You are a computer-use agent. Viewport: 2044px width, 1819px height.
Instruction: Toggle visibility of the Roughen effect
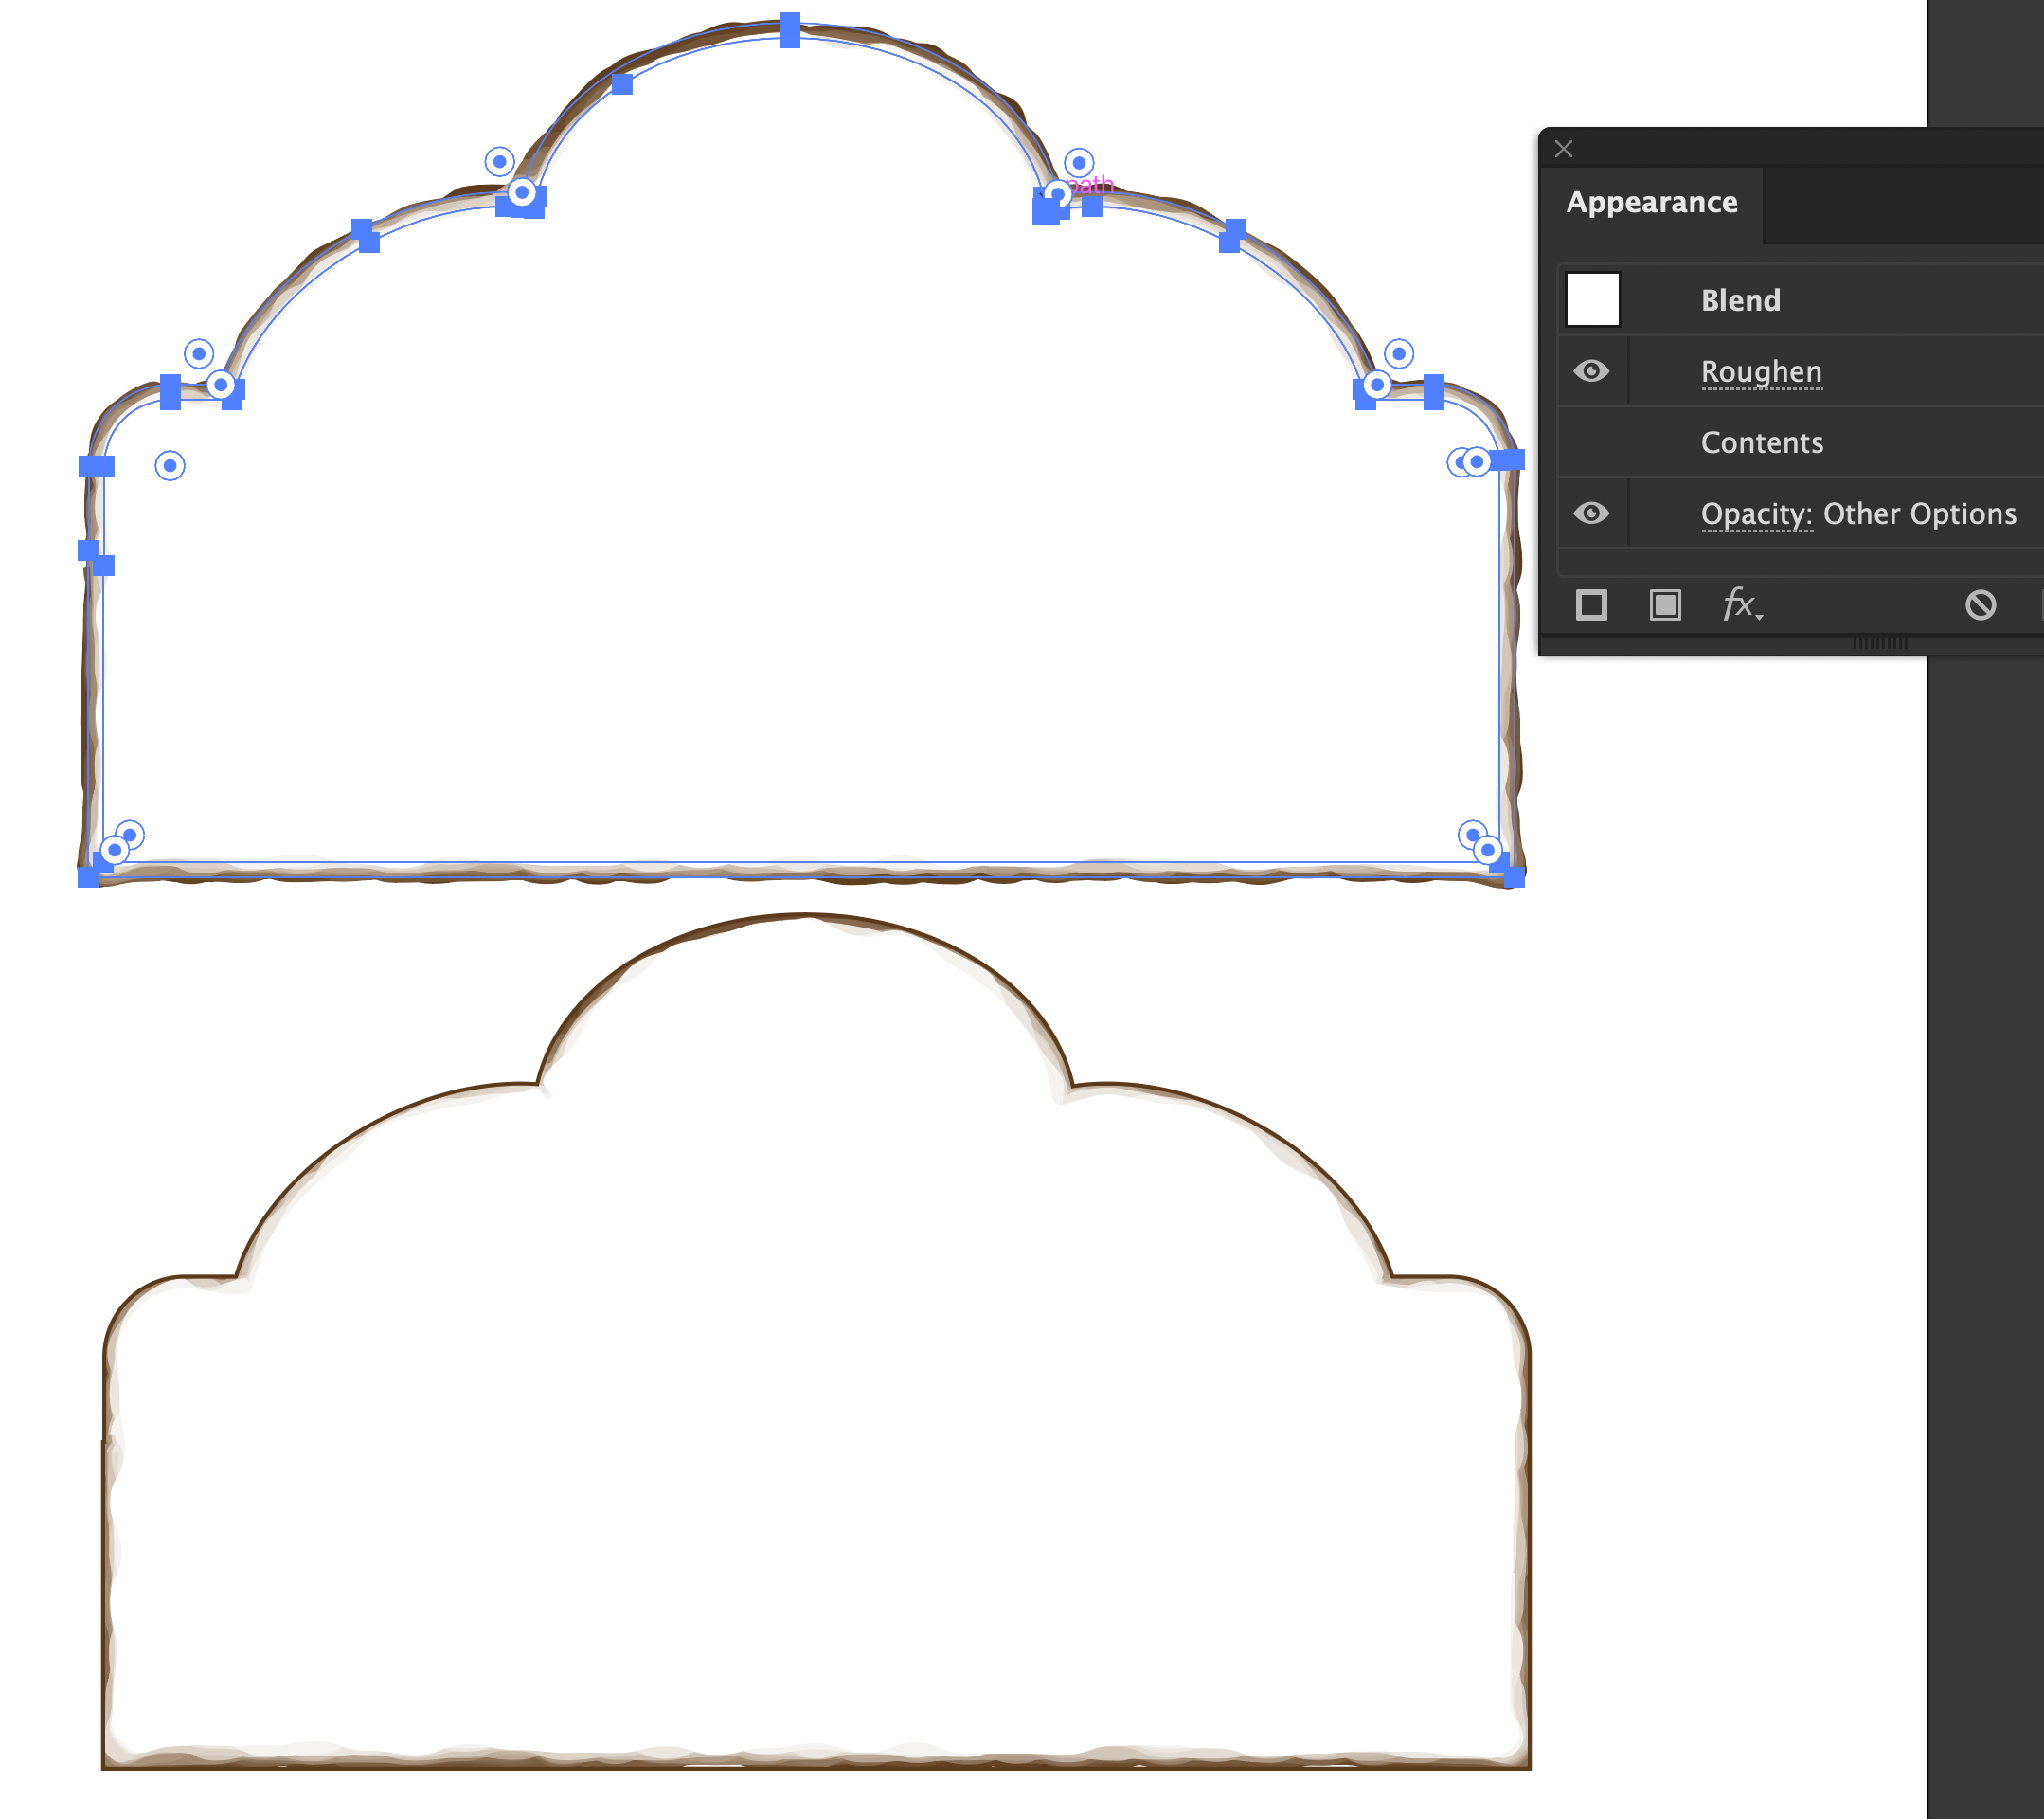(x=1592, y=371)
